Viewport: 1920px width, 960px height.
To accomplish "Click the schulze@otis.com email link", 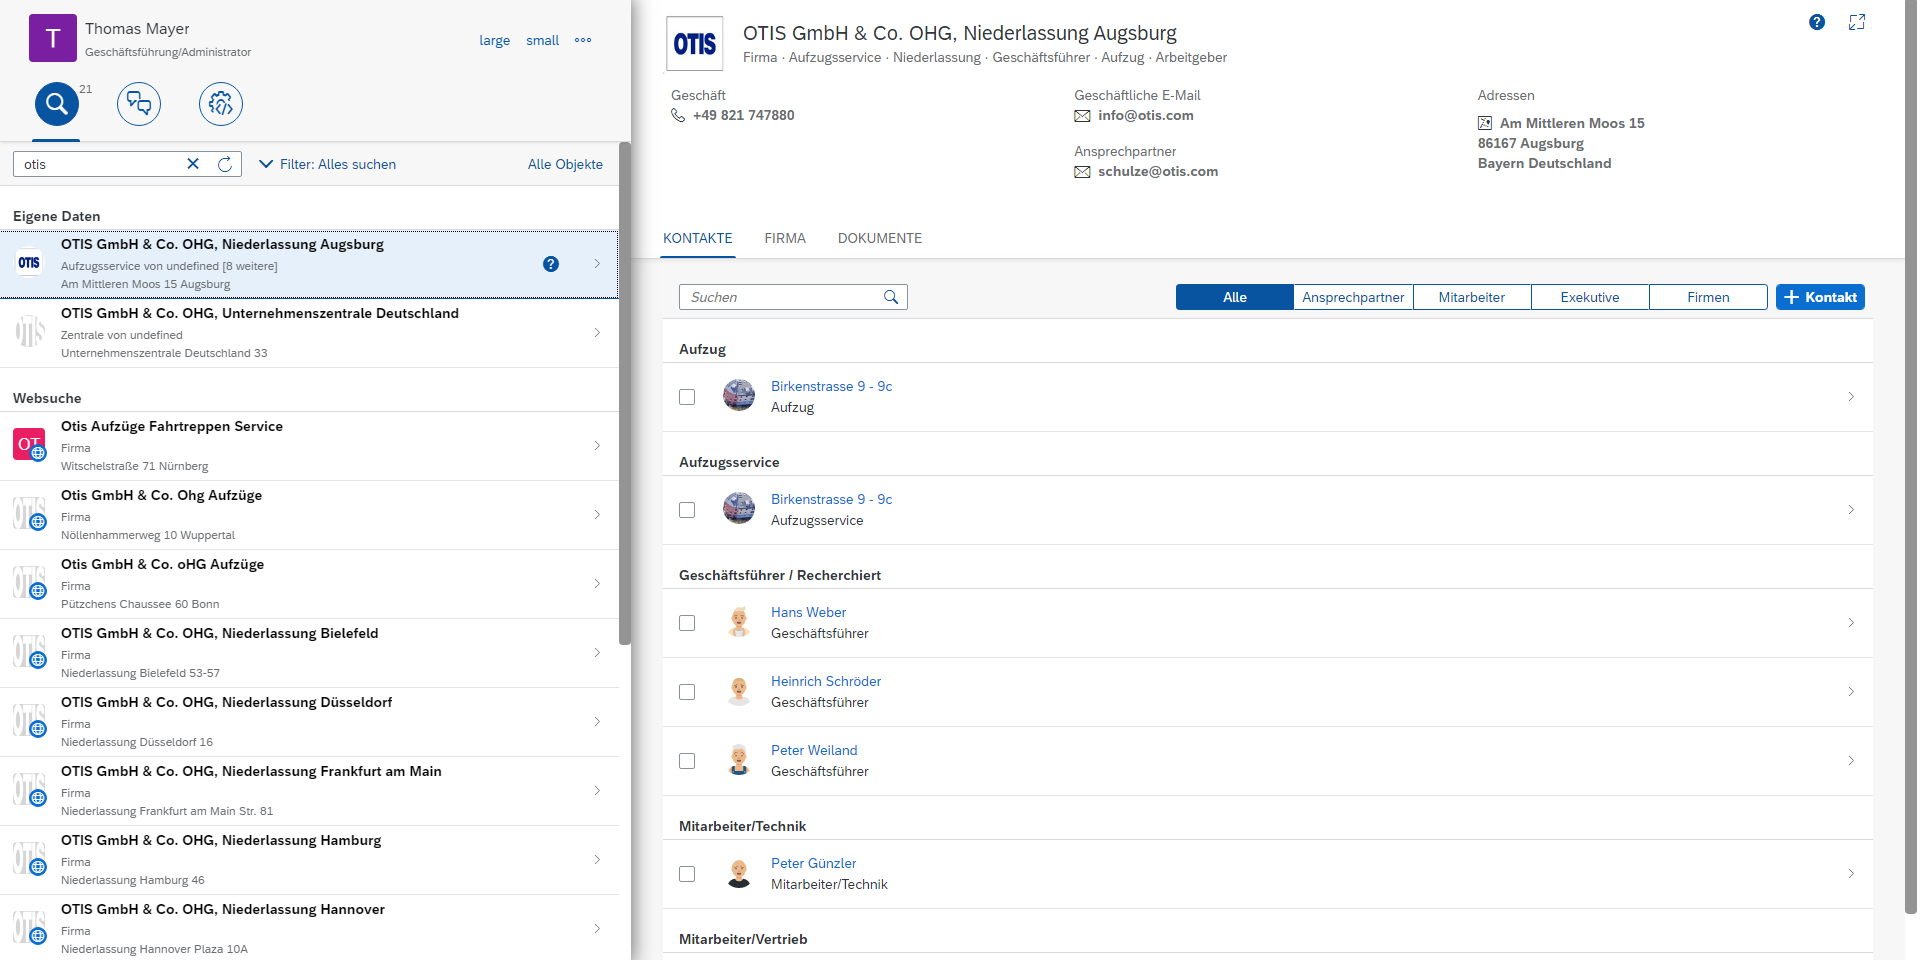I will tap(1158, 171).
